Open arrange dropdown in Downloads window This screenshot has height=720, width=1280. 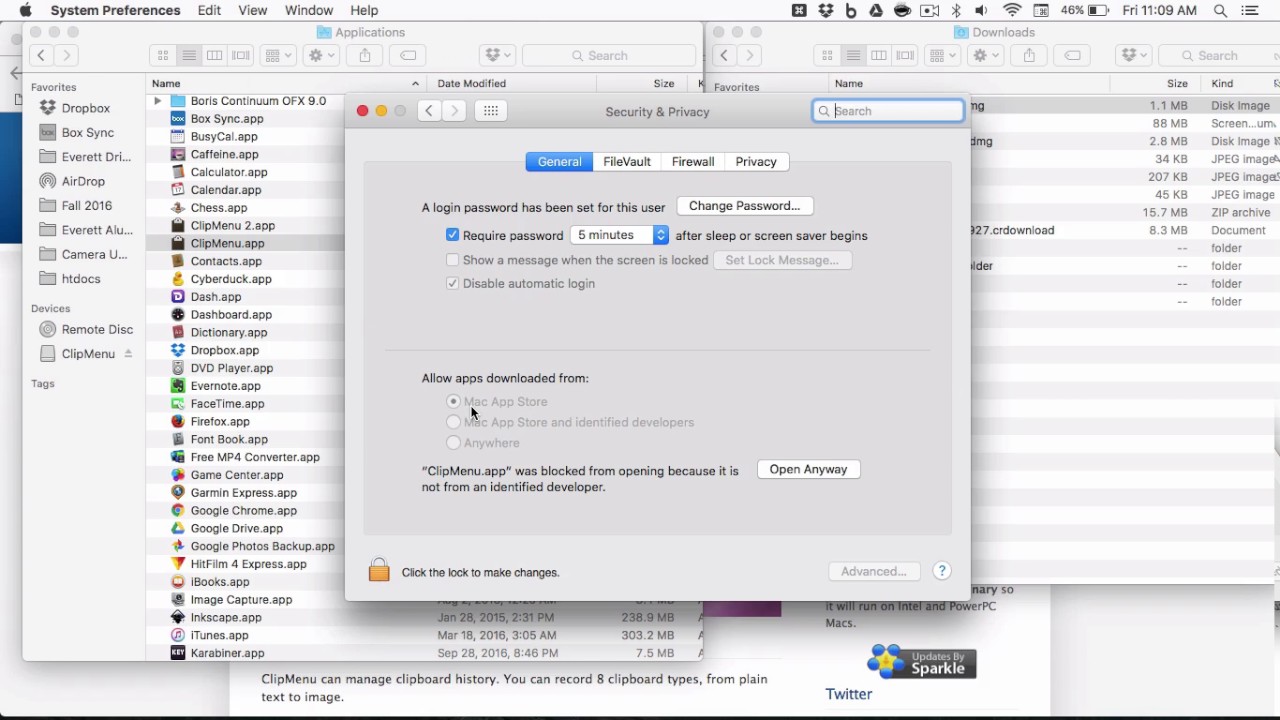pyautogui.click(x=941, y=56)
